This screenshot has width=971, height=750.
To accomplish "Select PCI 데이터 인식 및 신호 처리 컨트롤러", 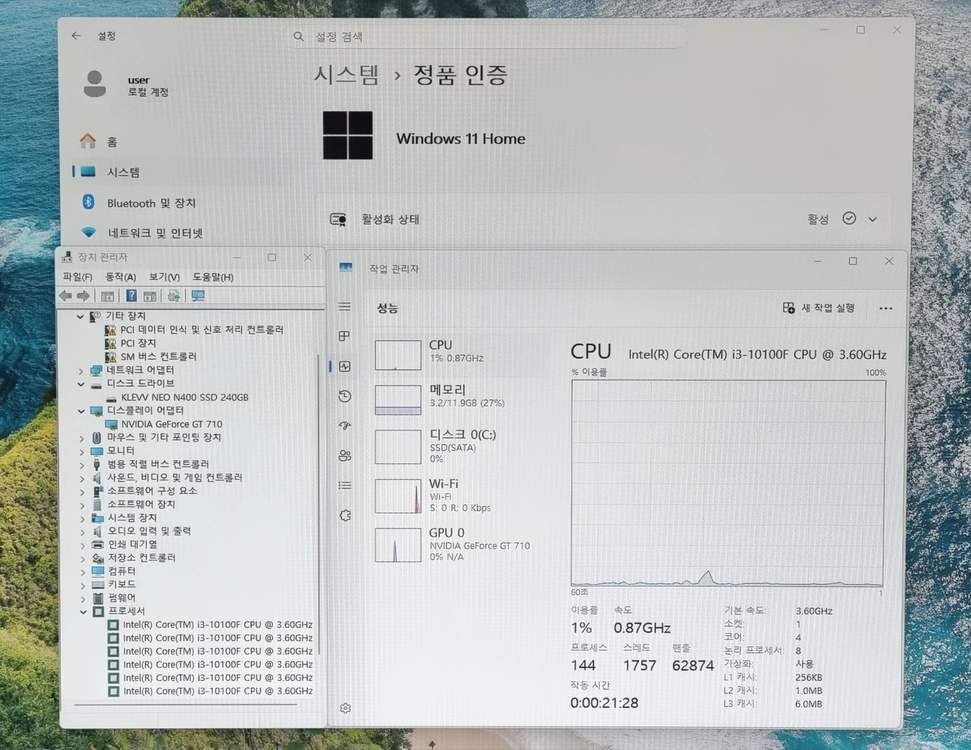I will coord(202,329).
